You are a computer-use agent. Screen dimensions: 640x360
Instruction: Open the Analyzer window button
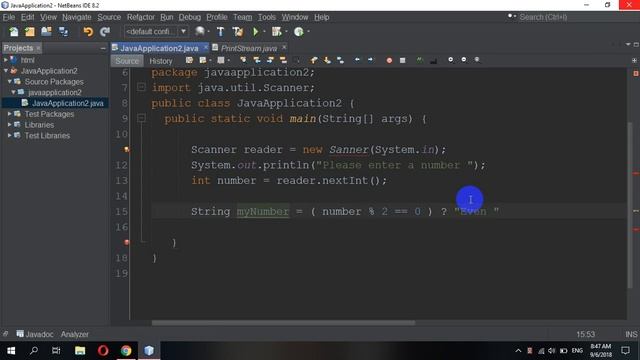75,334
